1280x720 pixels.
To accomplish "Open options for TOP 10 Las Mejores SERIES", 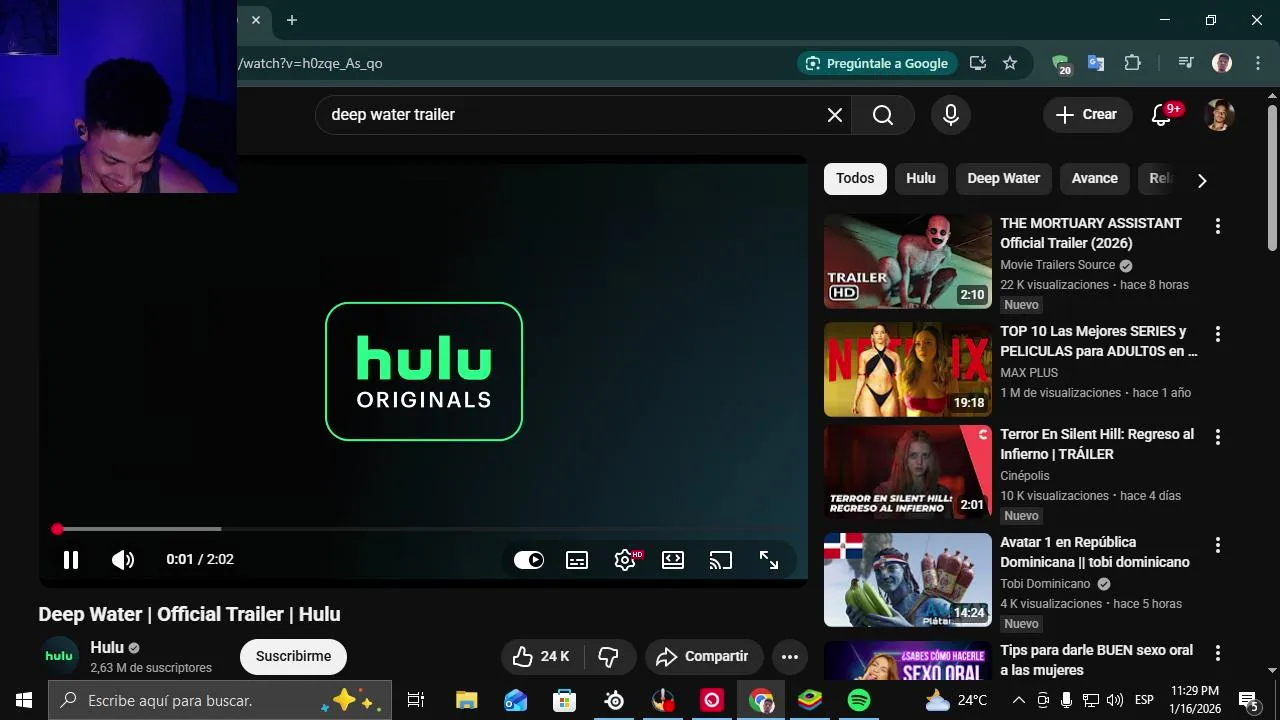I will (1217, 334).
